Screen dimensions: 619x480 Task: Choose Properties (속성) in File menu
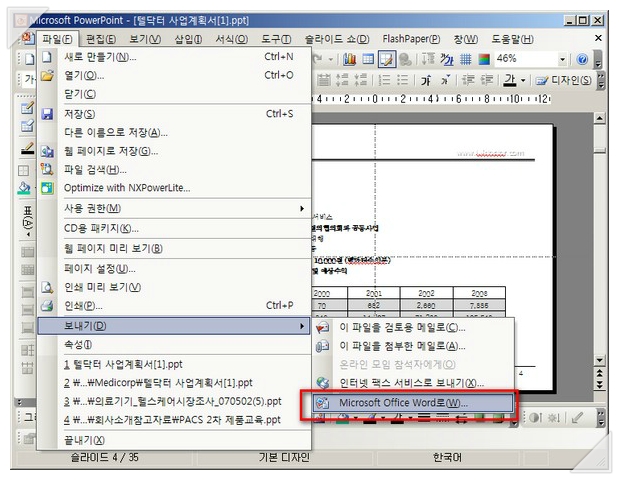pos(174,345)
